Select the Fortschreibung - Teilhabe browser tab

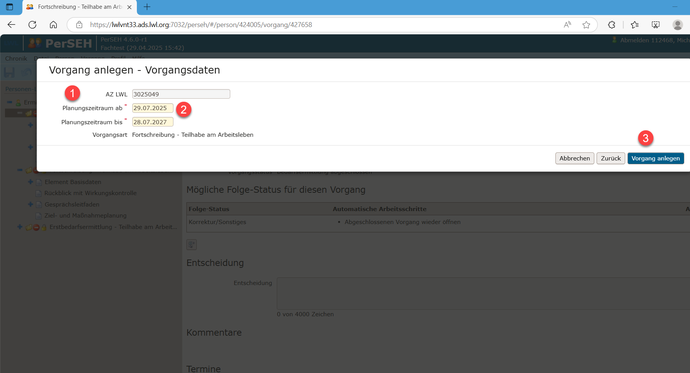79,7
